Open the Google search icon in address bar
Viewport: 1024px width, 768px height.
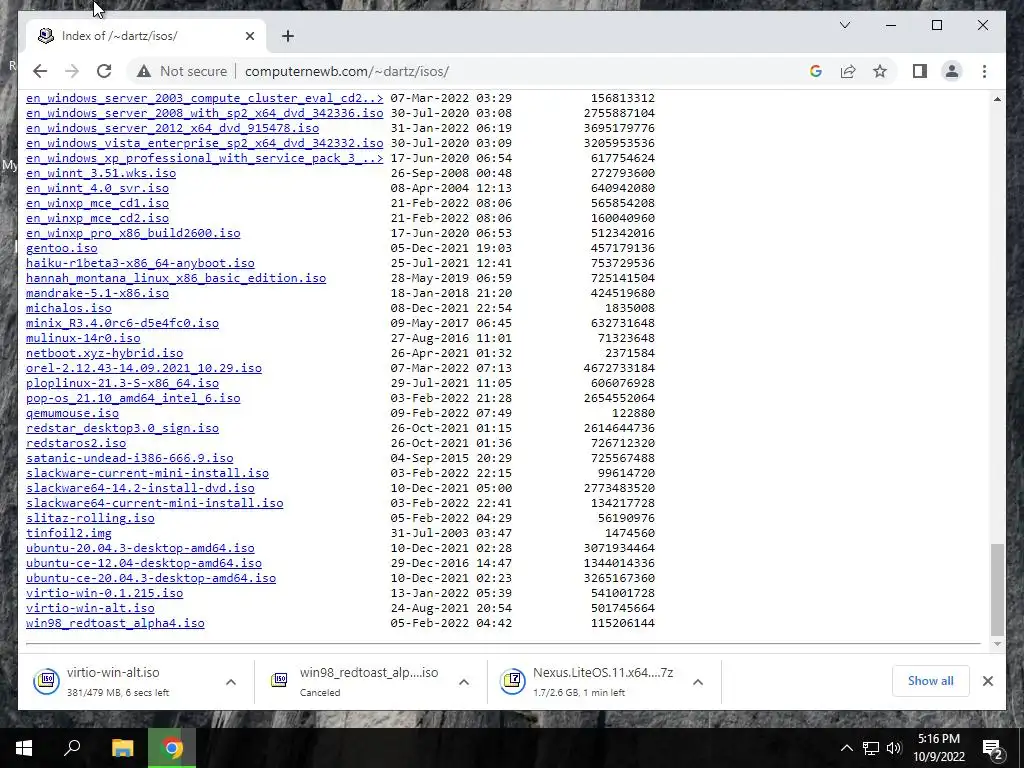tap(816, 71)
